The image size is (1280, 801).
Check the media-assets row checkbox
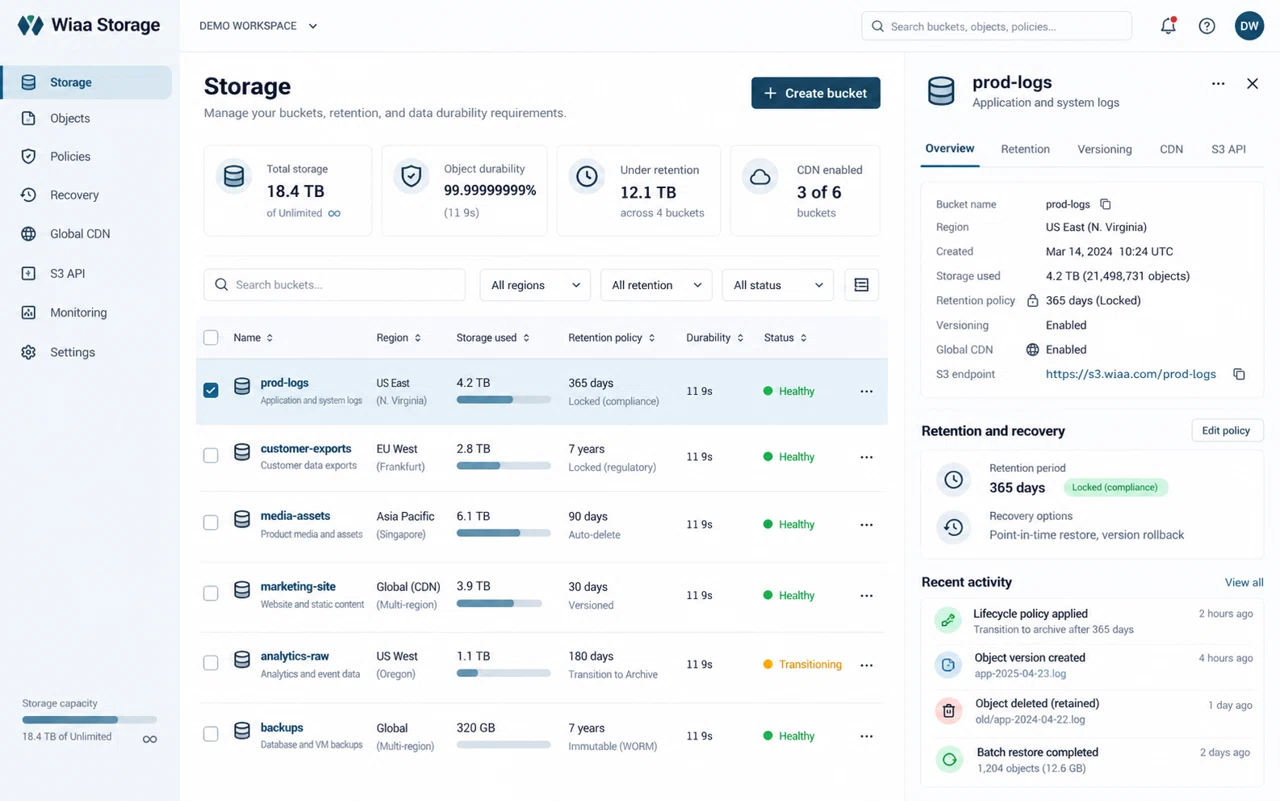[x=210, y=523]
